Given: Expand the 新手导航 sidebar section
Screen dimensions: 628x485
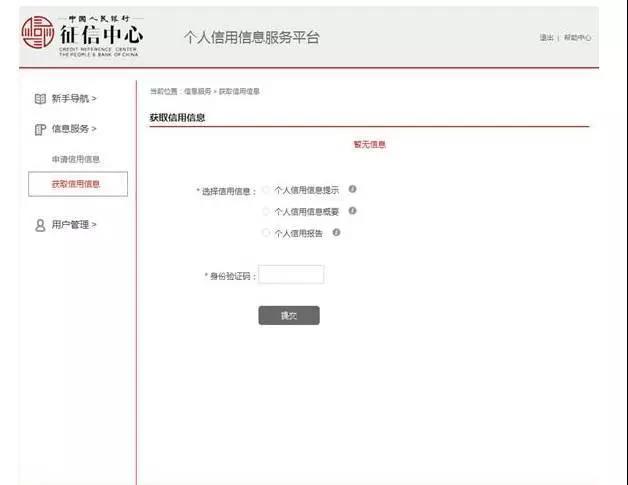Looking at the screenshot, I should [x=74, y=99].
